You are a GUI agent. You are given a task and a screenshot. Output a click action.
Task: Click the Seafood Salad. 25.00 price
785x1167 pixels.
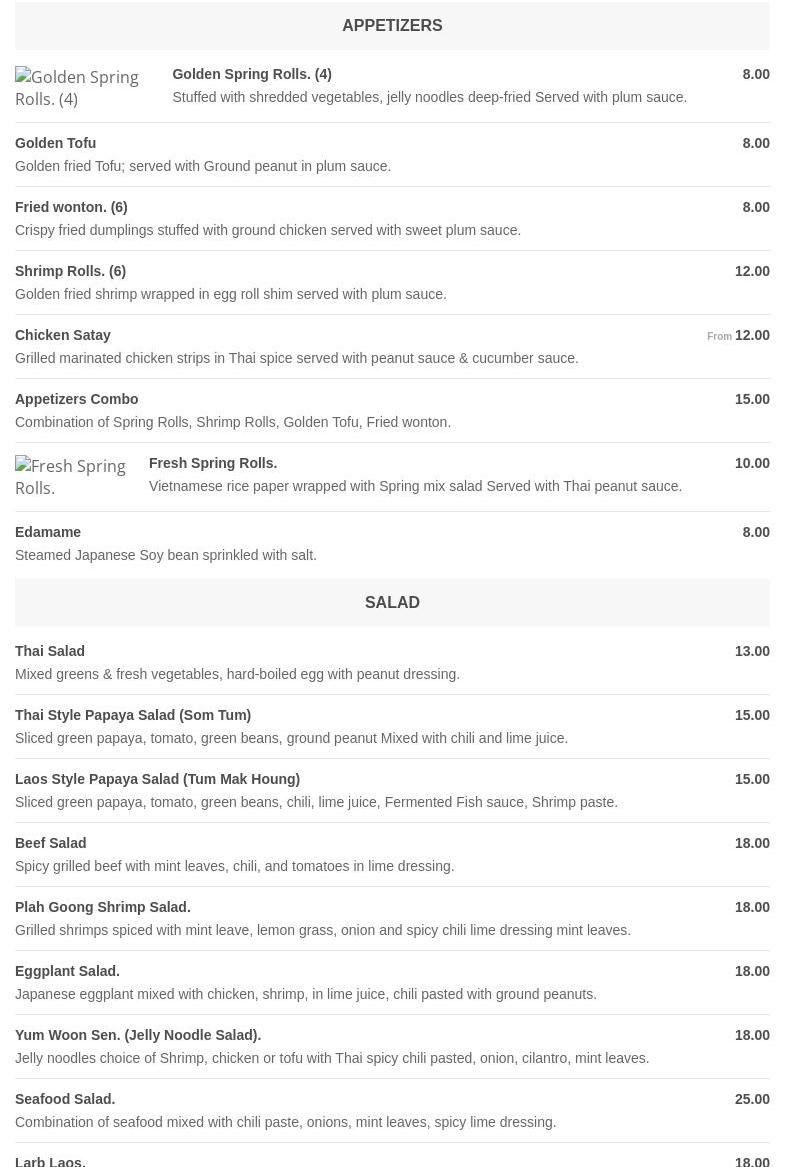(752, 1099)
